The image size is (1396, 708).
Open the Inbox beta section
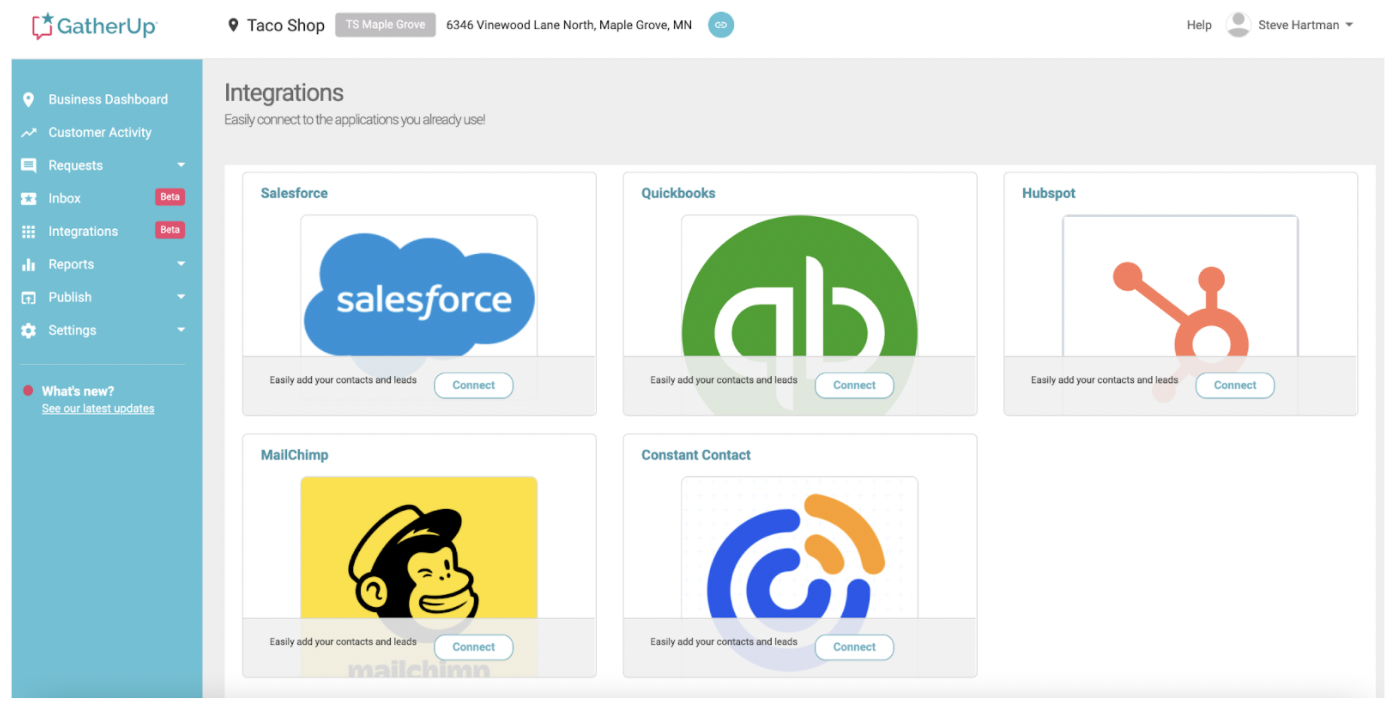(28, 197)
